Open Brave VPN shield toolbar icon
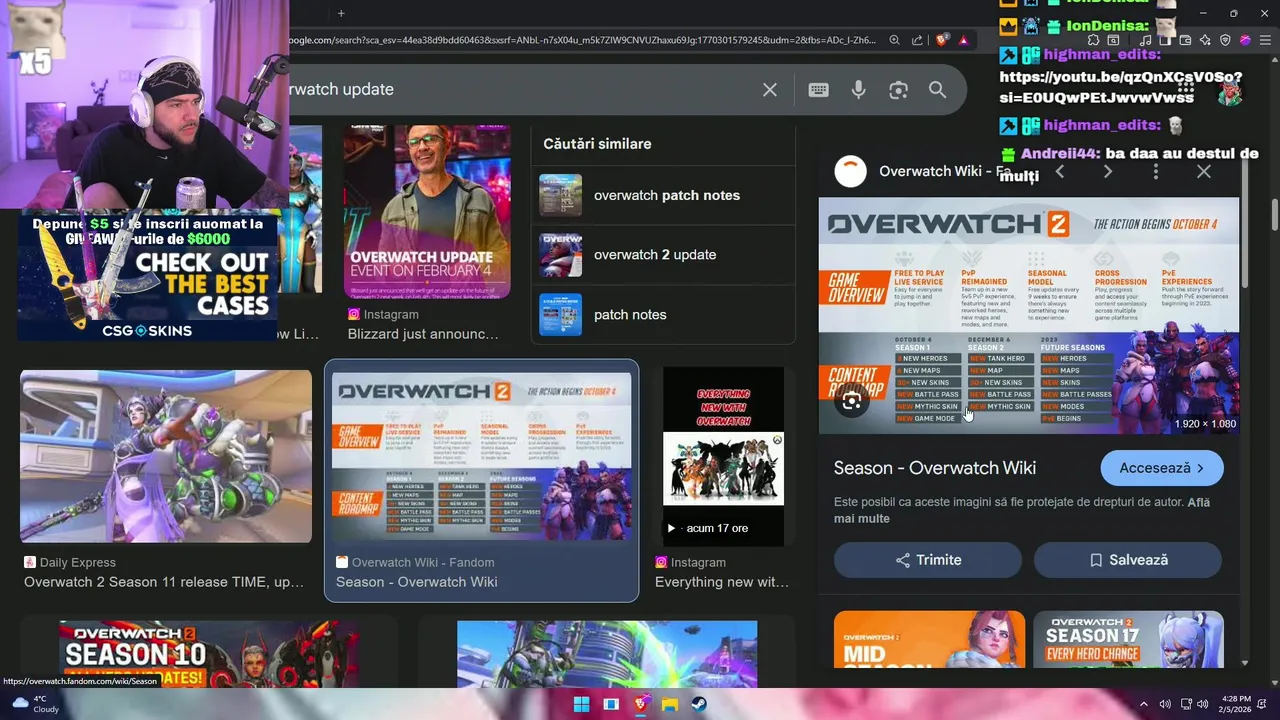 click(1226, 40)
